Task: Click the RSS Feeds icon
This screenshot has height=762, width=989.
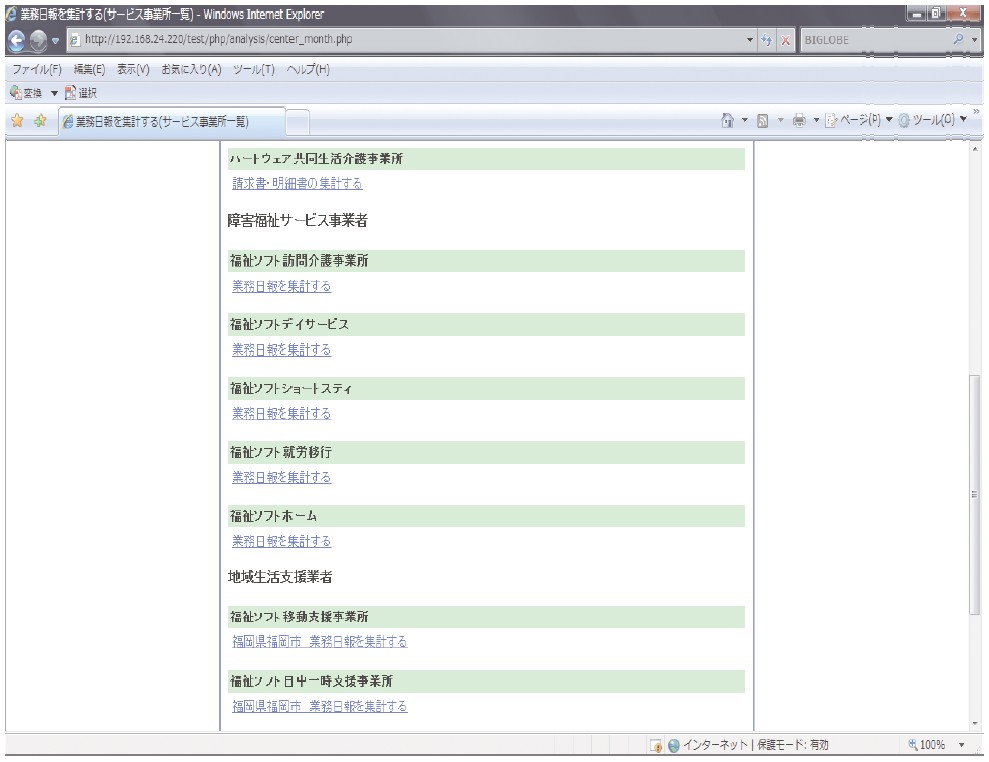Action: [x=763, y=120]
